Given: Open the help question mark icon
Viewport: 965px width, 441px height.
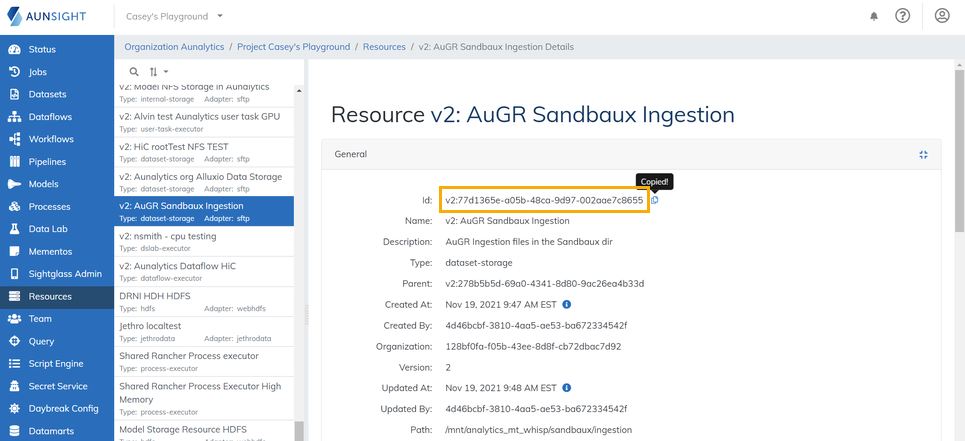Looking at the screenshot, I should coord(902,16).
